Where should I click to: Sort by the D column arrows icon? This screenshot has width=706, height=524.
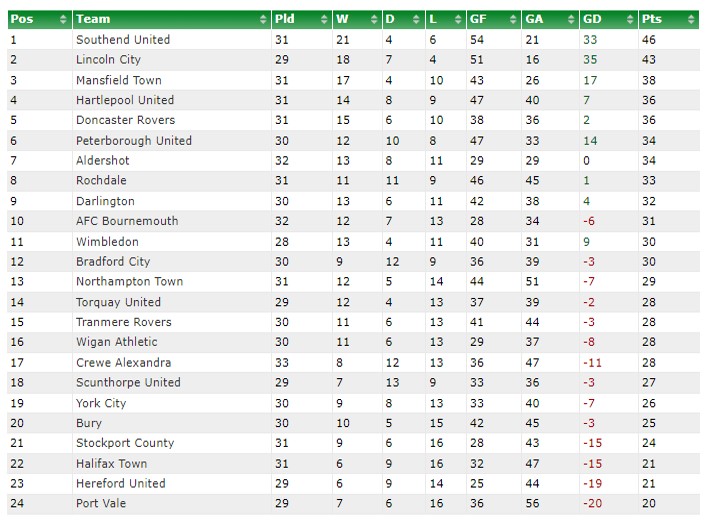point(416,19)
